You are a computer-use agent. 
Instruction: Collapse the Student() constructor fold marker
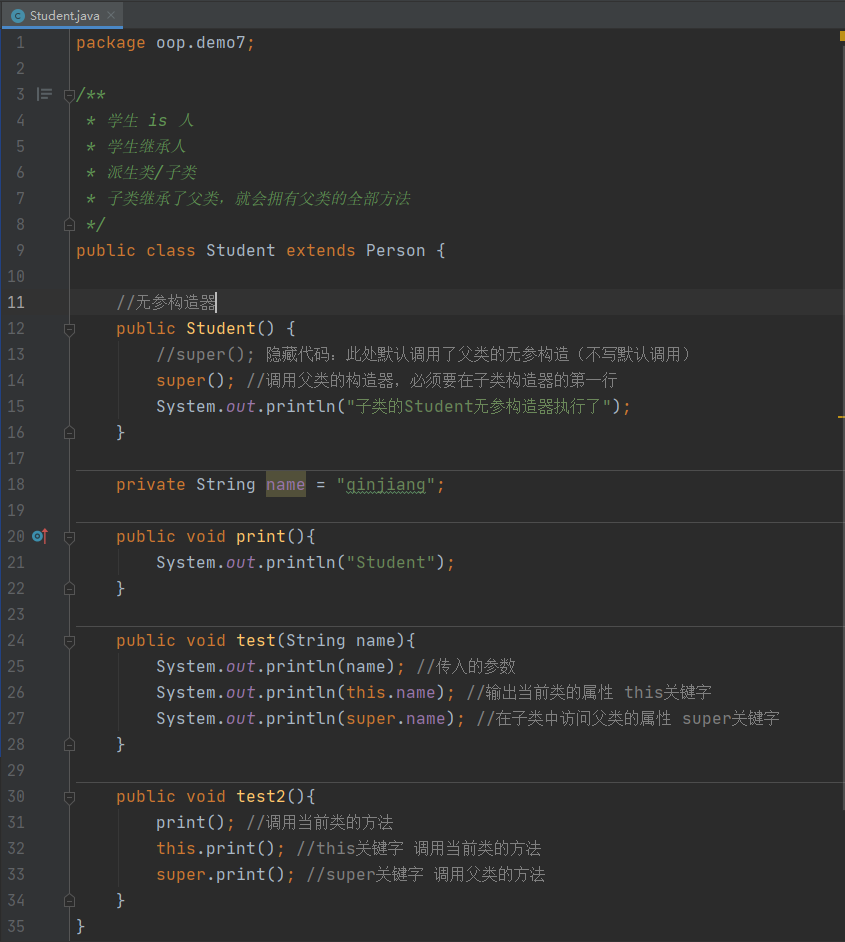pyautogui.click(x=69, y=329)
